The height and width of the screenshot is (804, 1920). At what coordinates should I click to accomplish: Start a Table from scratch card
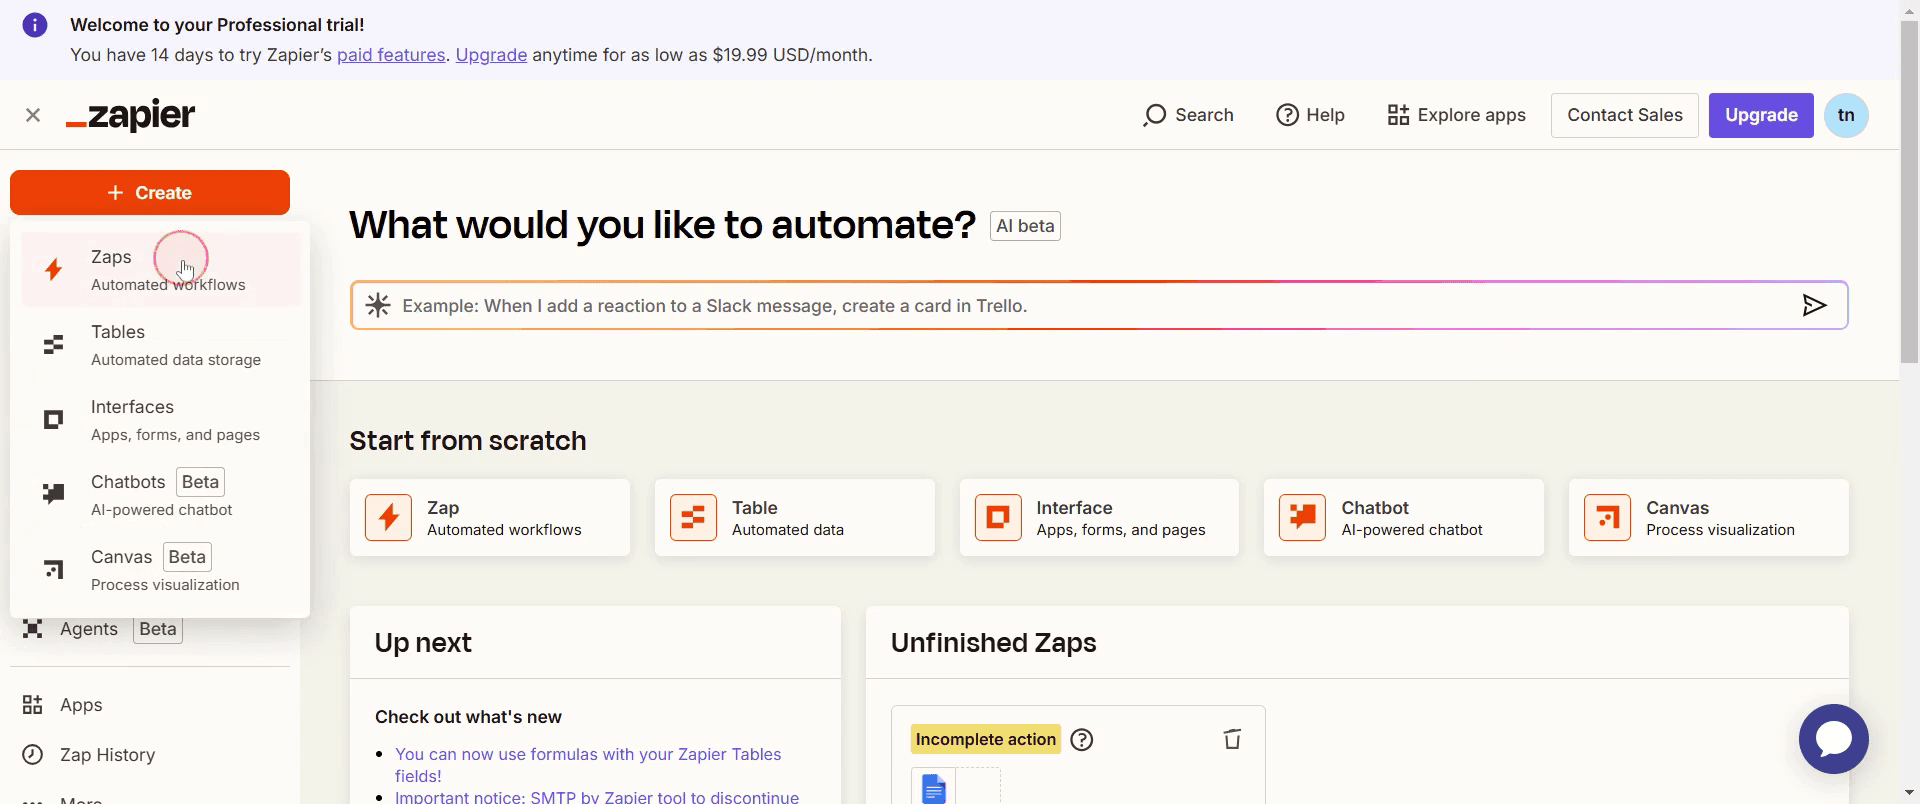coord(795,518)
